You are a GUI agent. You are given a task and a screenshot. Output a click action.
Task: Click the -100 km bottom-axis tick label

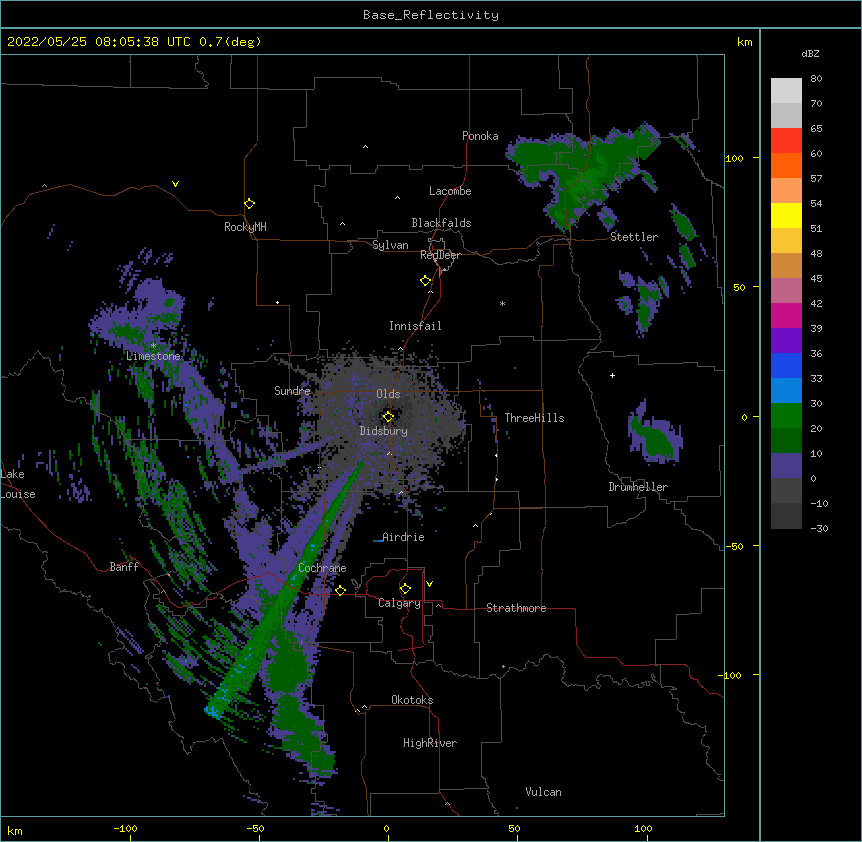pos(125,828)
